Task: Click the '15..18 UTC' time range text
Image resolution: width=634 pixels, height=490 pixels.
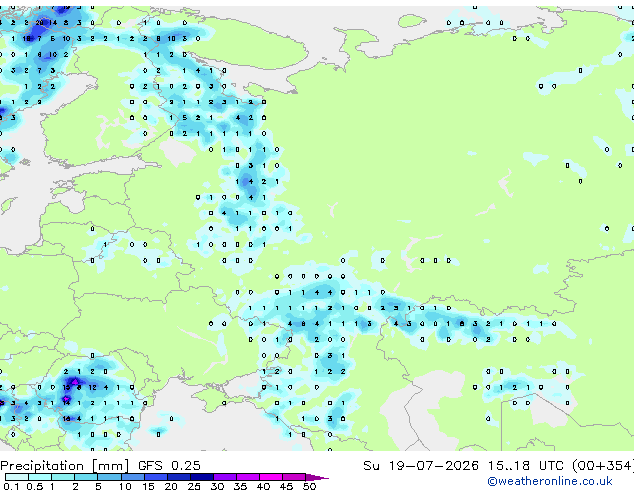Action: tap(526, 466)
